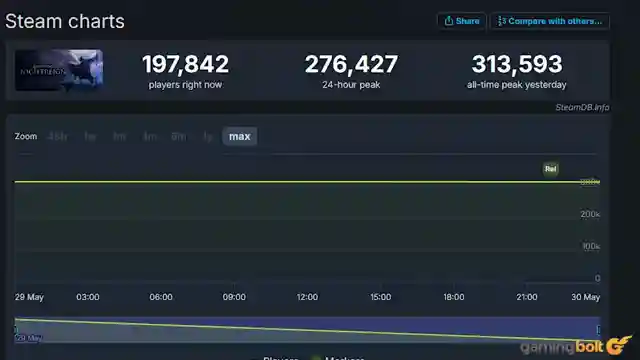Image resolution: width=640 pixels, height=360 pixels.
Task: Select the 48h zoom range
Action: click(x=58, y=136)
